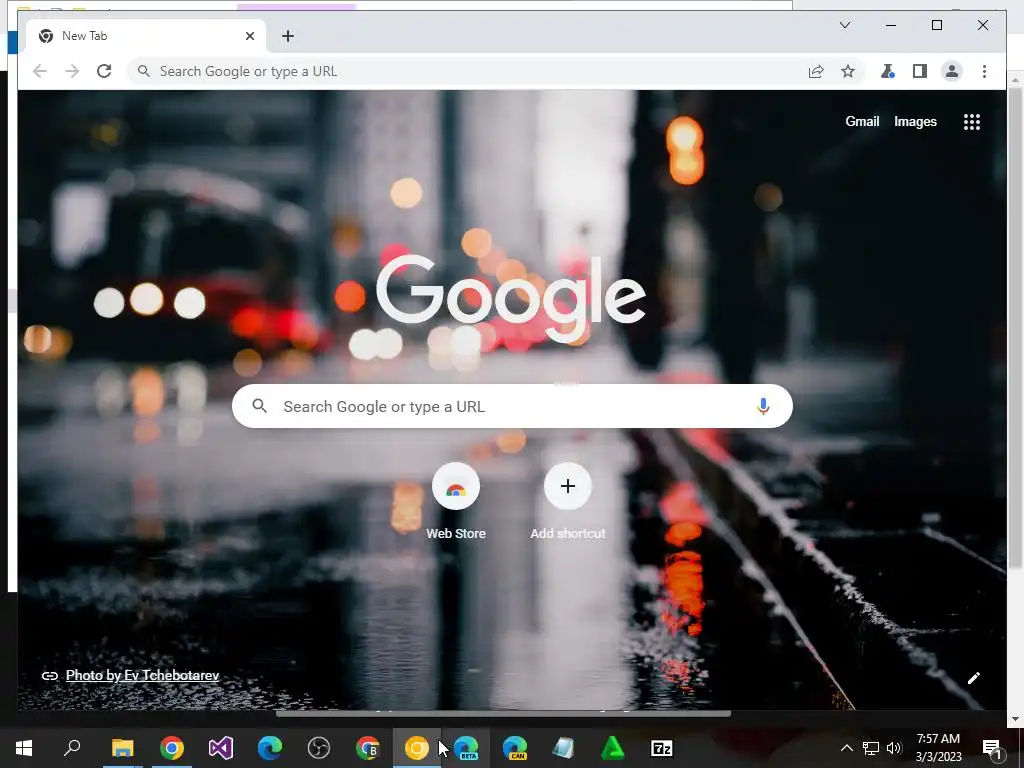The image size is (1024, 768).
Task: Open Edge Beta from taskbar
Action: point(466,748)
